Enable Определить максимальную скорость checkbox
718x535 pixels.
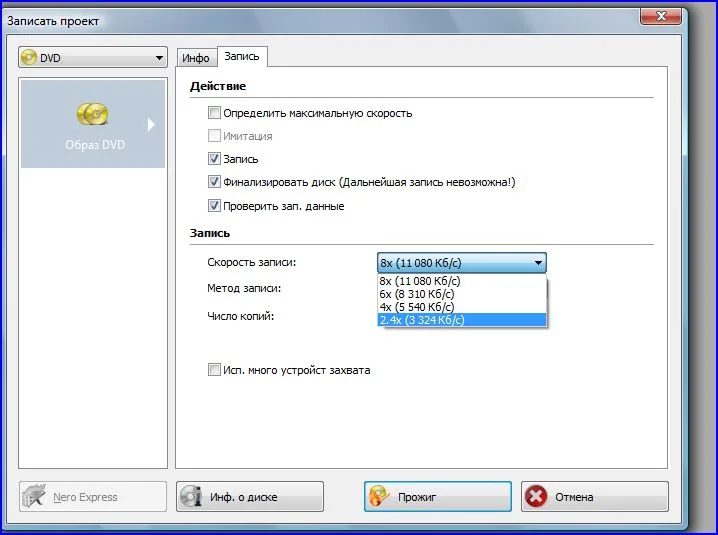click(214, 112)
